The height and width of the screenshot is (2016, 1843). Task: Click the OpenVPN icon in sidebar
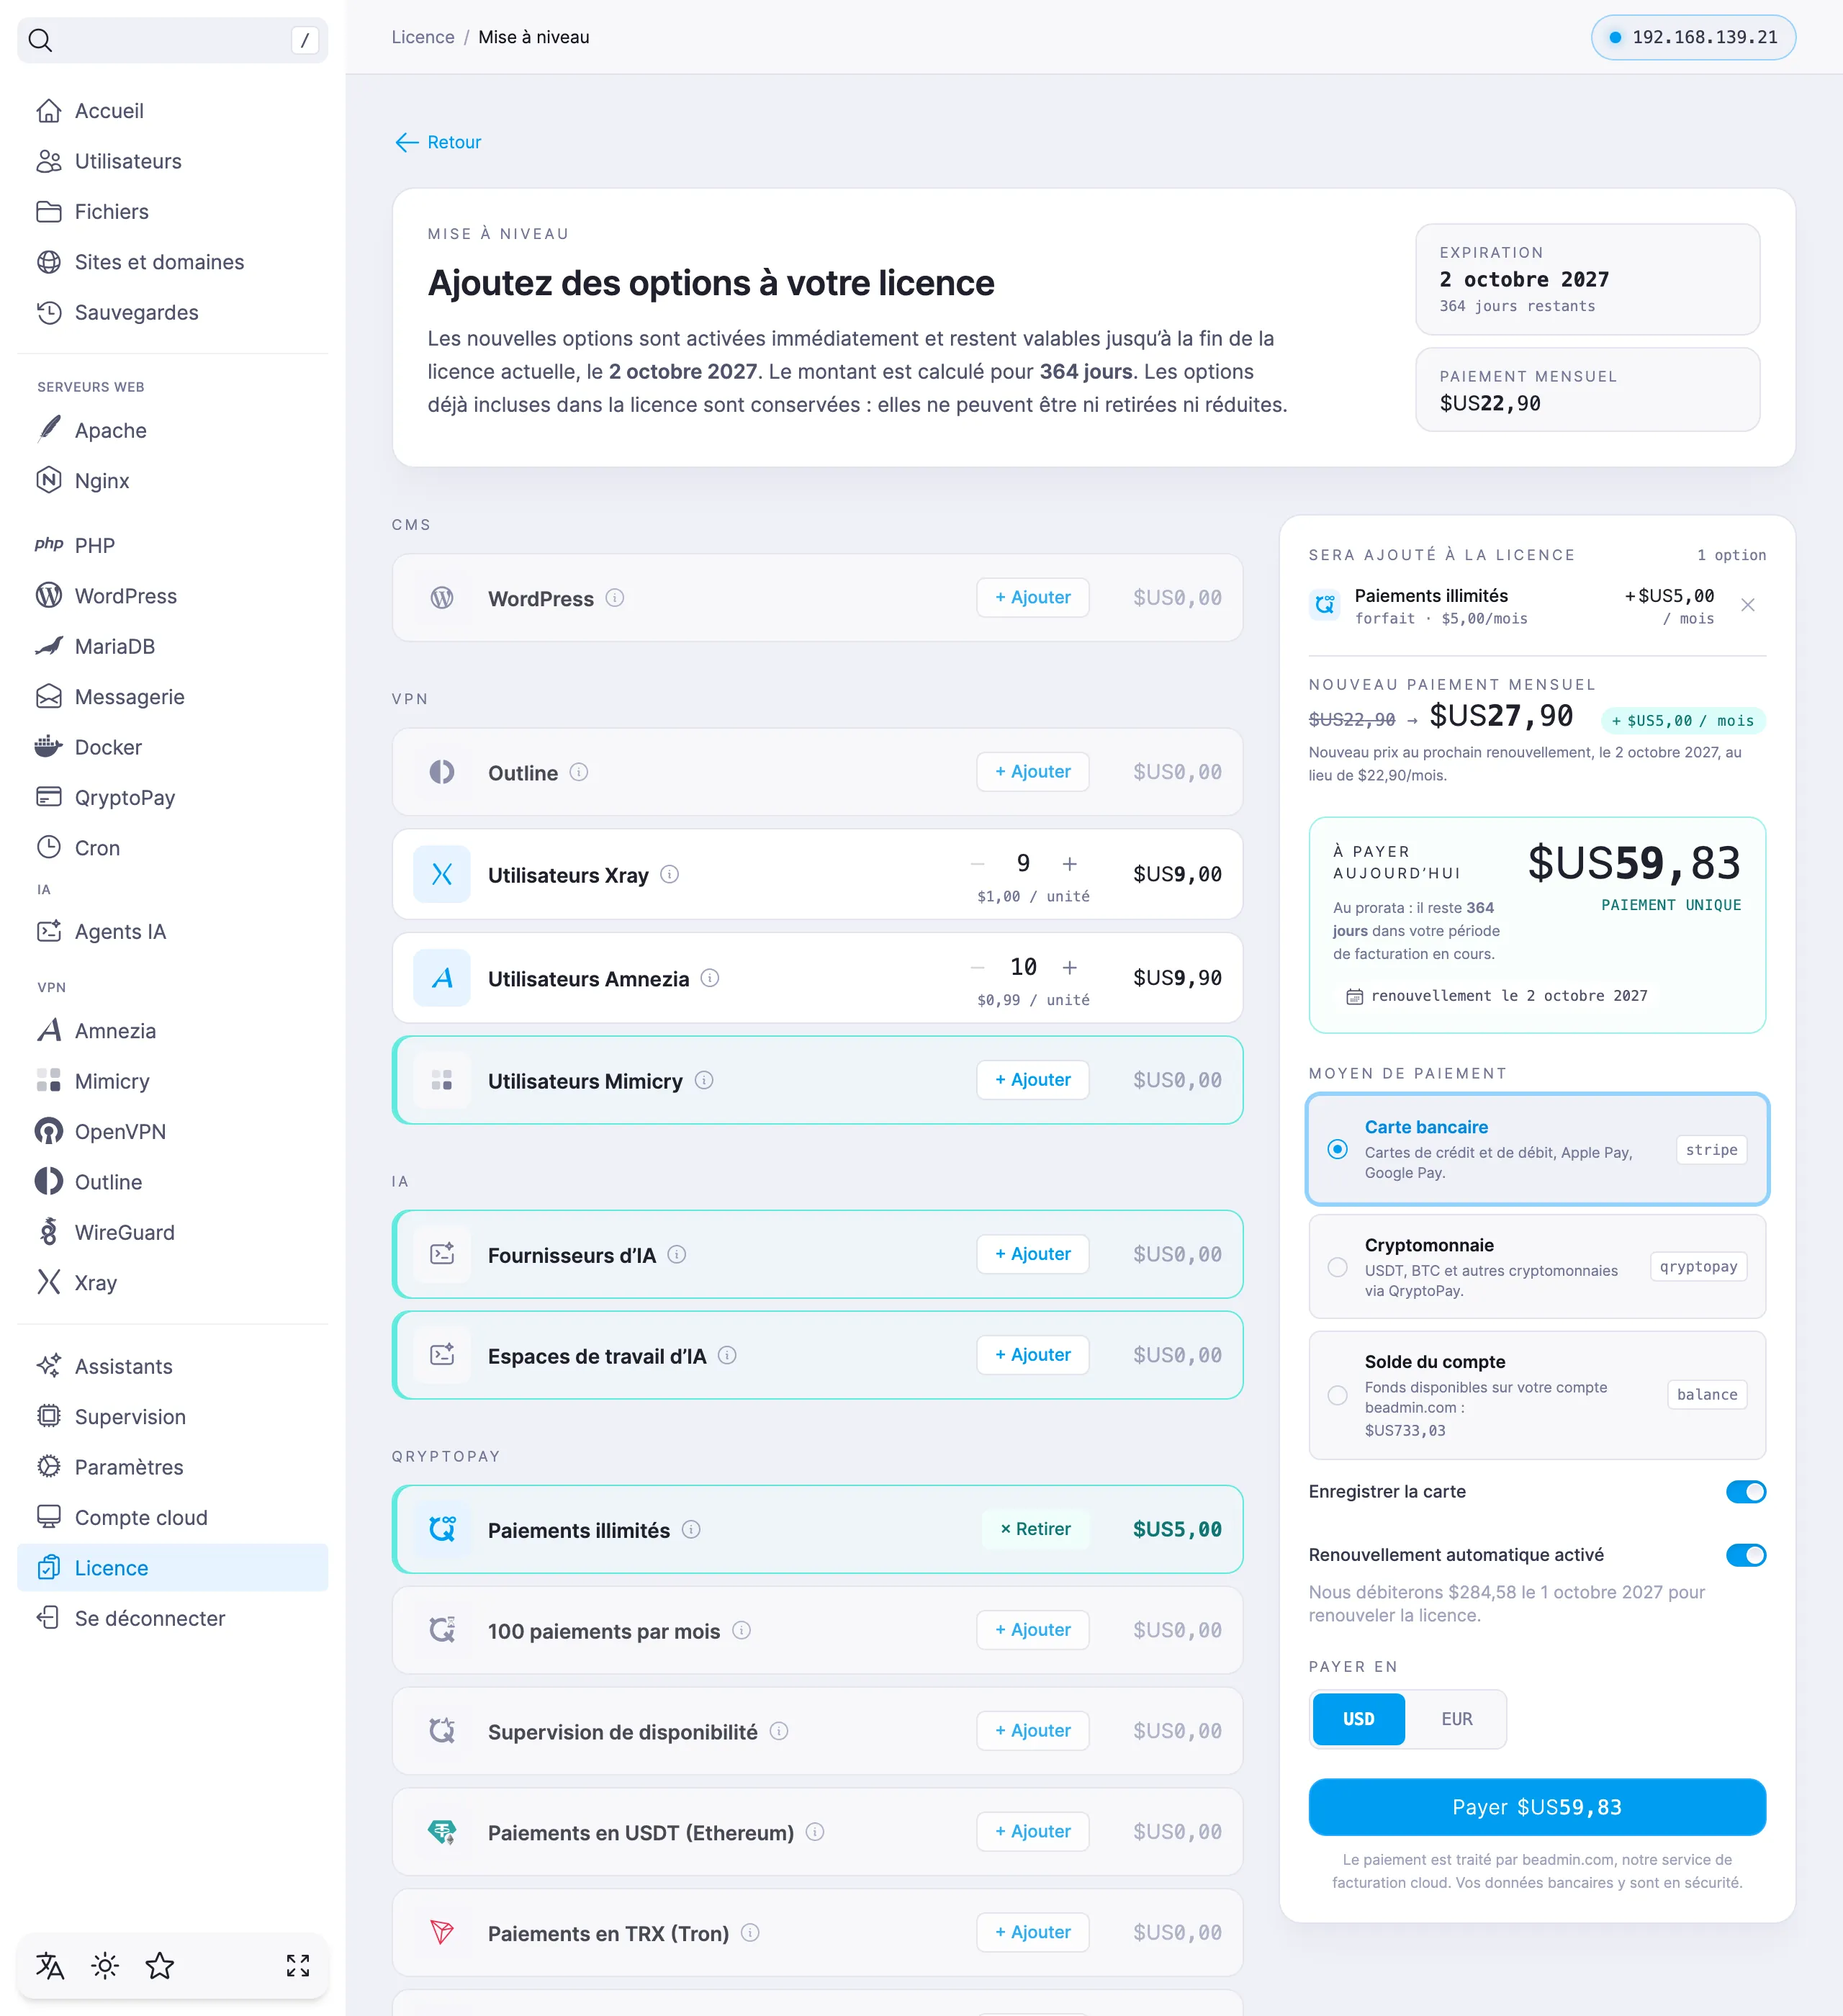49,1131
